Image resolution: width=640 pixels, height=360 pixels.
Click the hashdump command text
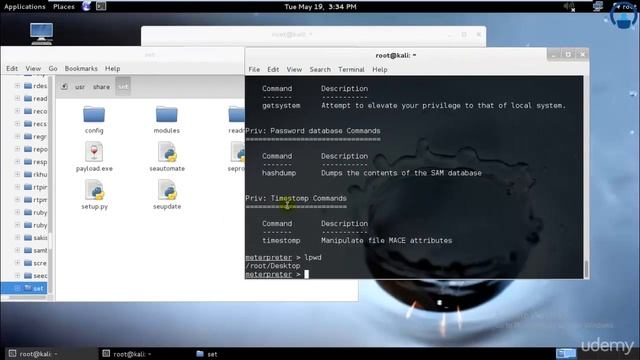(x=279, y=173)
